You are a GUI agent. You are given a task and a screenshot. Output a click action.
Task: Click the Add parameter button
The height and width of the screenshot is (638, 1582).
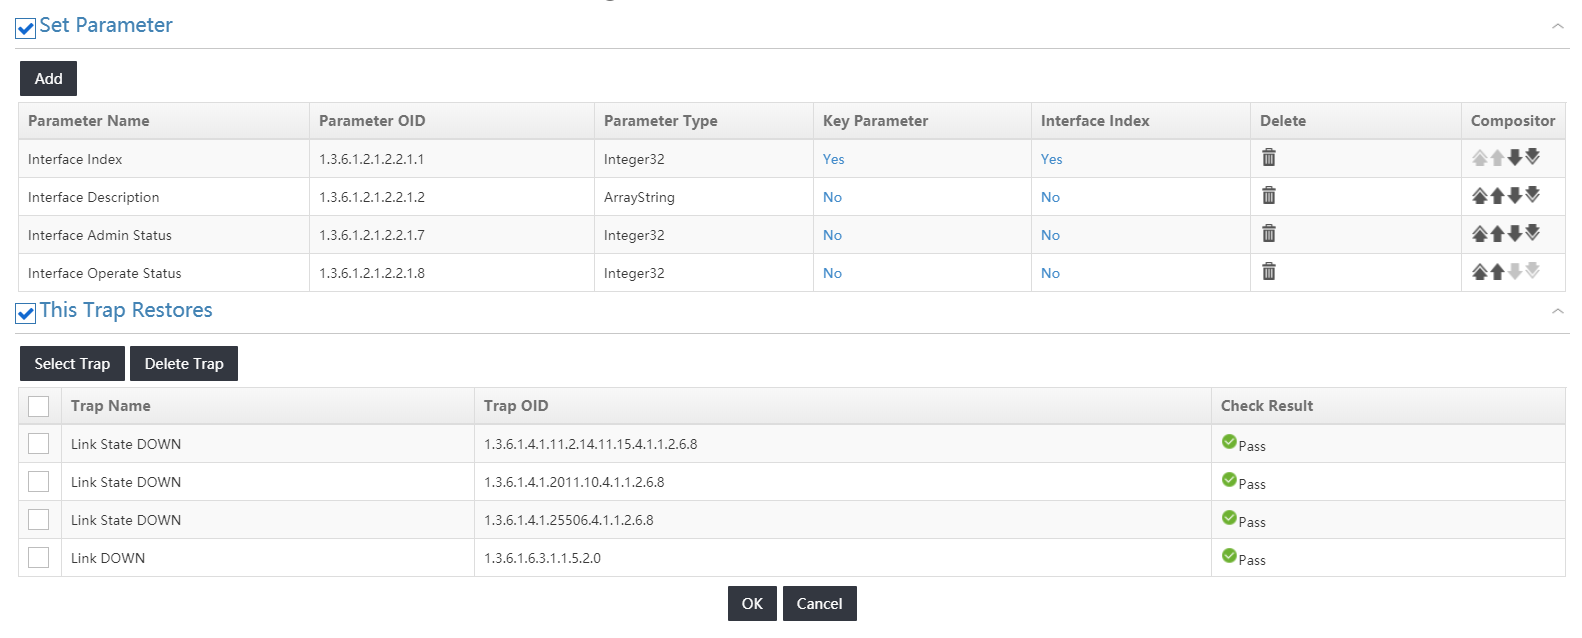48,79
